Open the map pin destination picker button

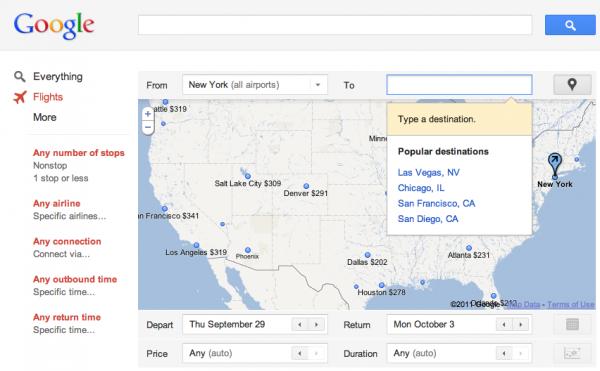point(572,85)
